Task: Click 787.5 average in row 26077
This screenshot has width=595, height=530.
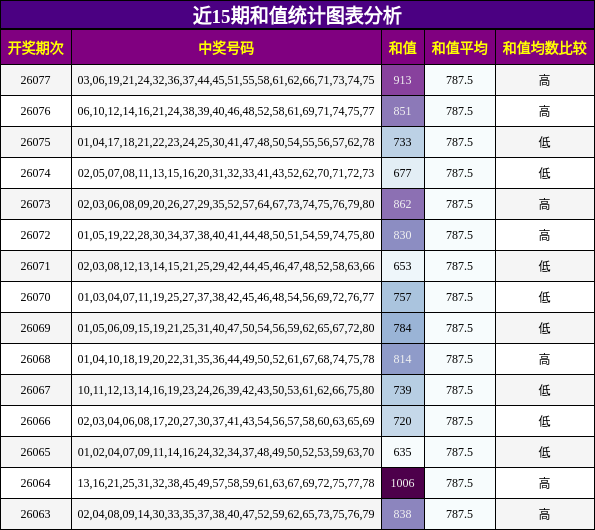Action: 460,80
